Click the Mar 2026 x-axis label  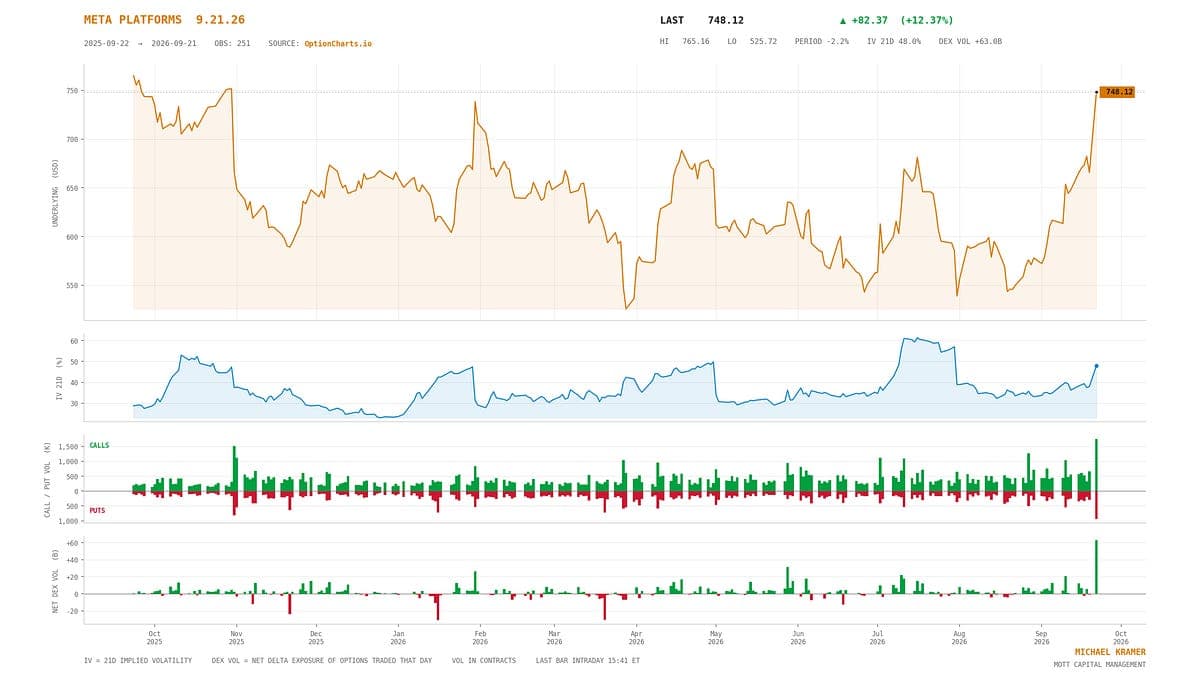(x=554, y=637)
